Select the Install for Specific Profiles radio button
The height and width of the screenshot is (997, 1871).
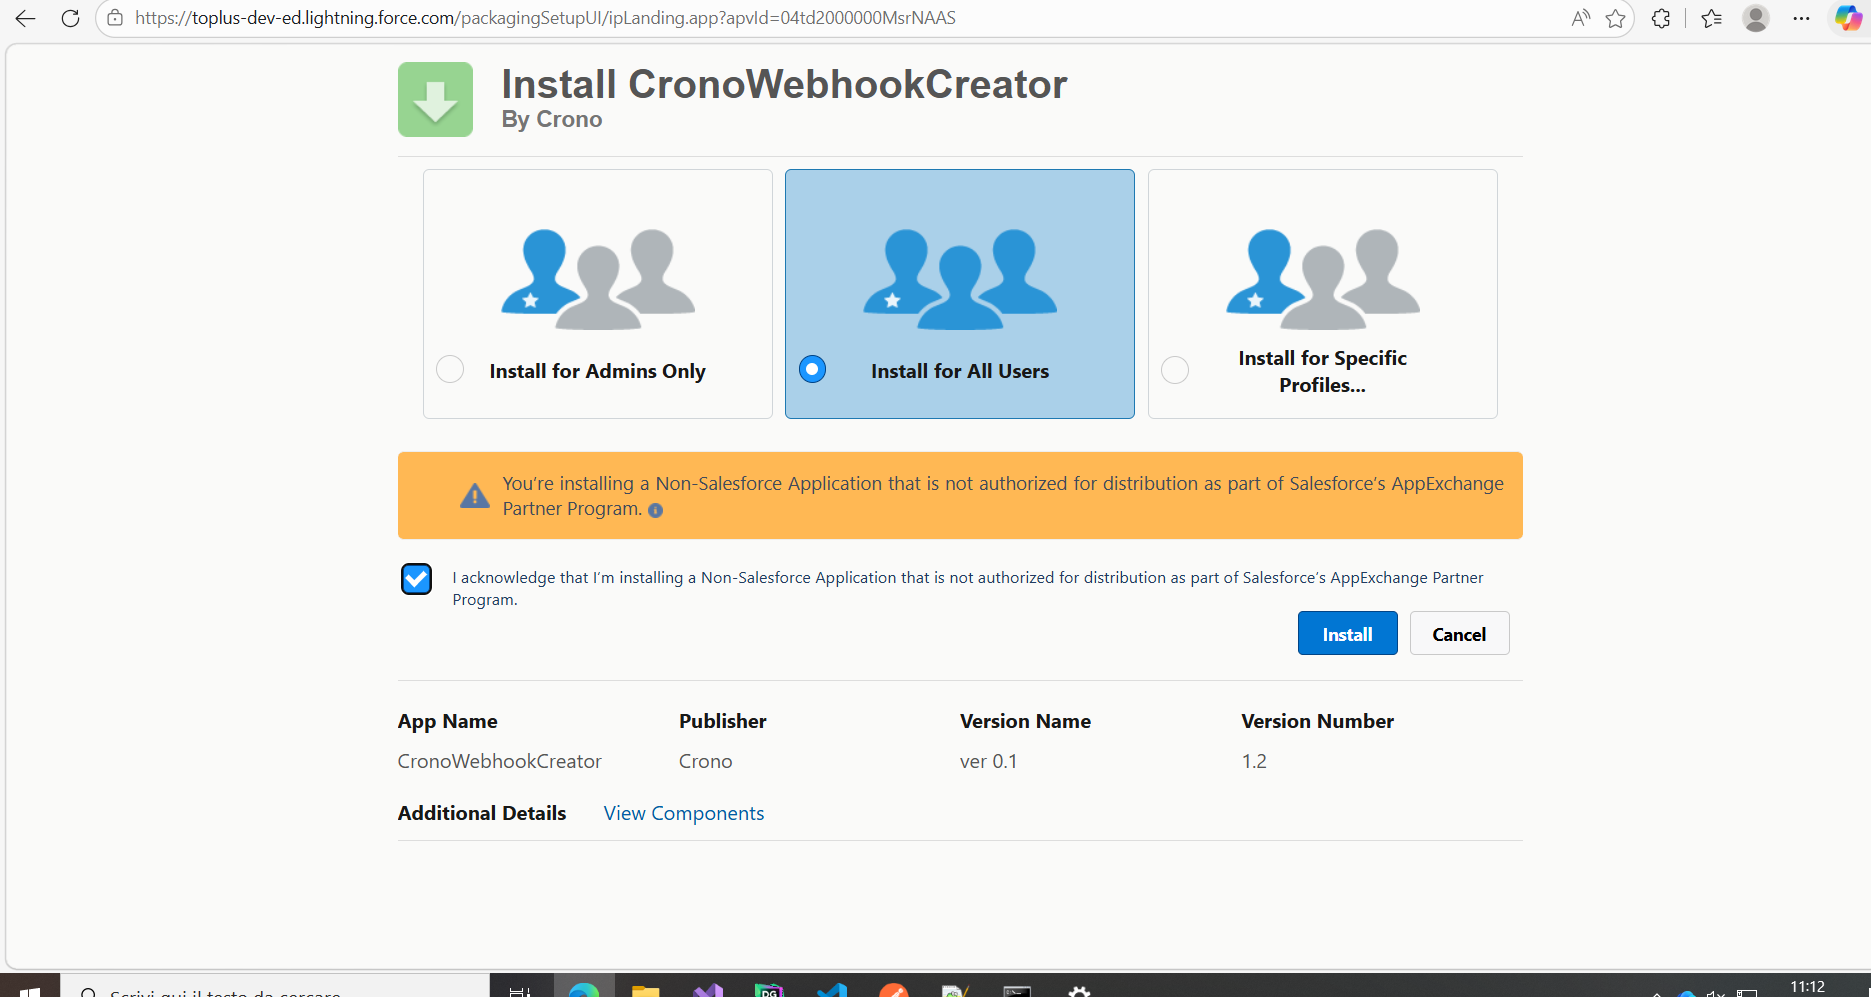point(1175,369)
